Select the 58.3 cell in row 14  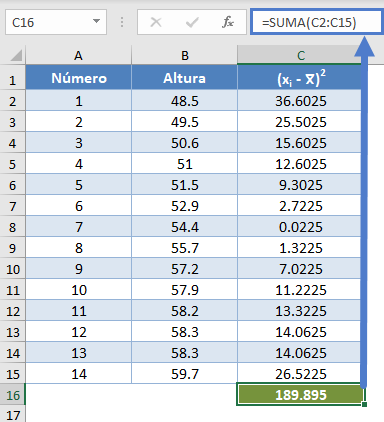[185, 353]
